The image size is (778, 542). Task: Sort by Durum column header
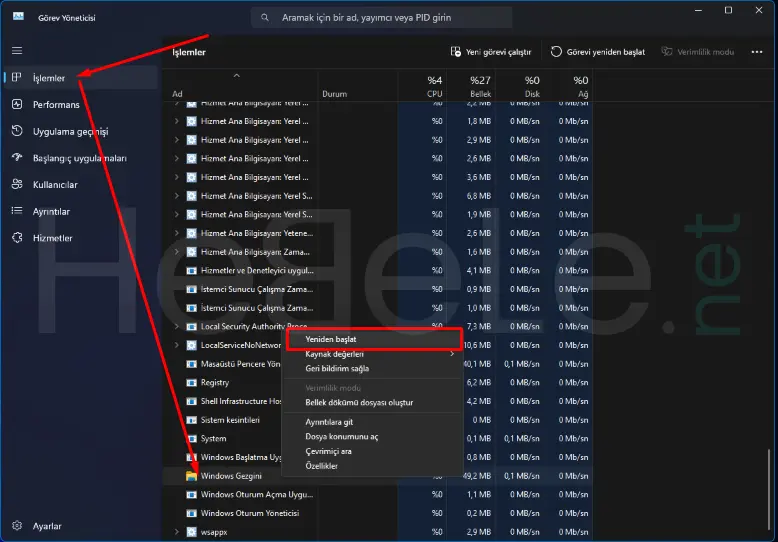click(x=358, y=85)
